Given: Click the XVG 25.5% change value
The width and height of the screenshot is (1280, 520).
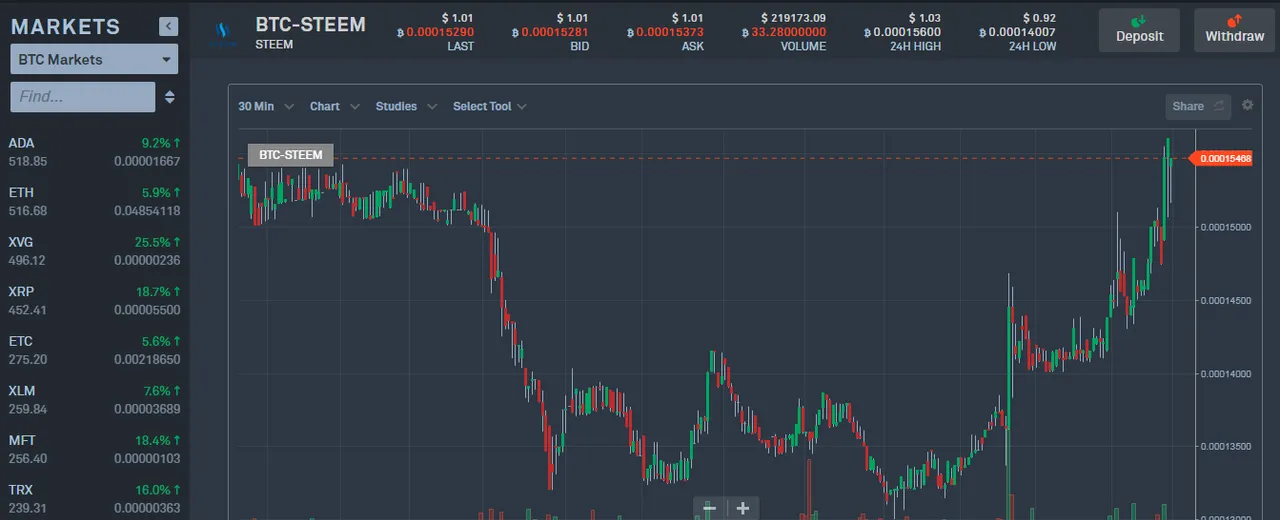Looking at the screenshot, I should click(x=158, y=242).
